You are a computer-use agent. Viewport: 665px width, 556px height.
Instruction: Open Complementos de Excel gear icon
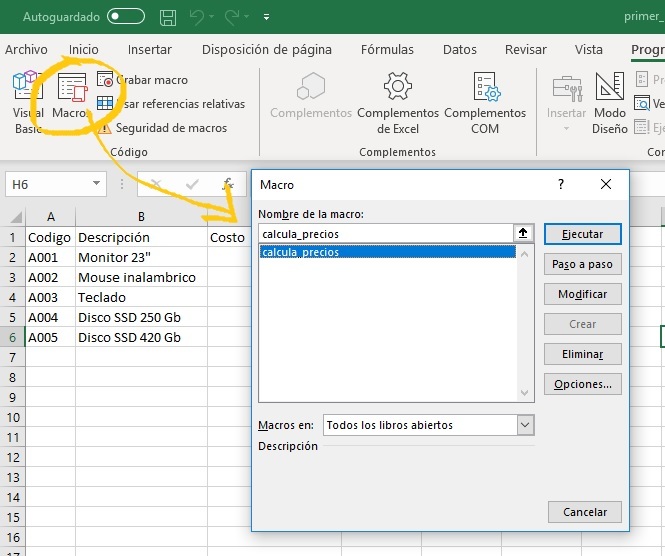(398, 86)
